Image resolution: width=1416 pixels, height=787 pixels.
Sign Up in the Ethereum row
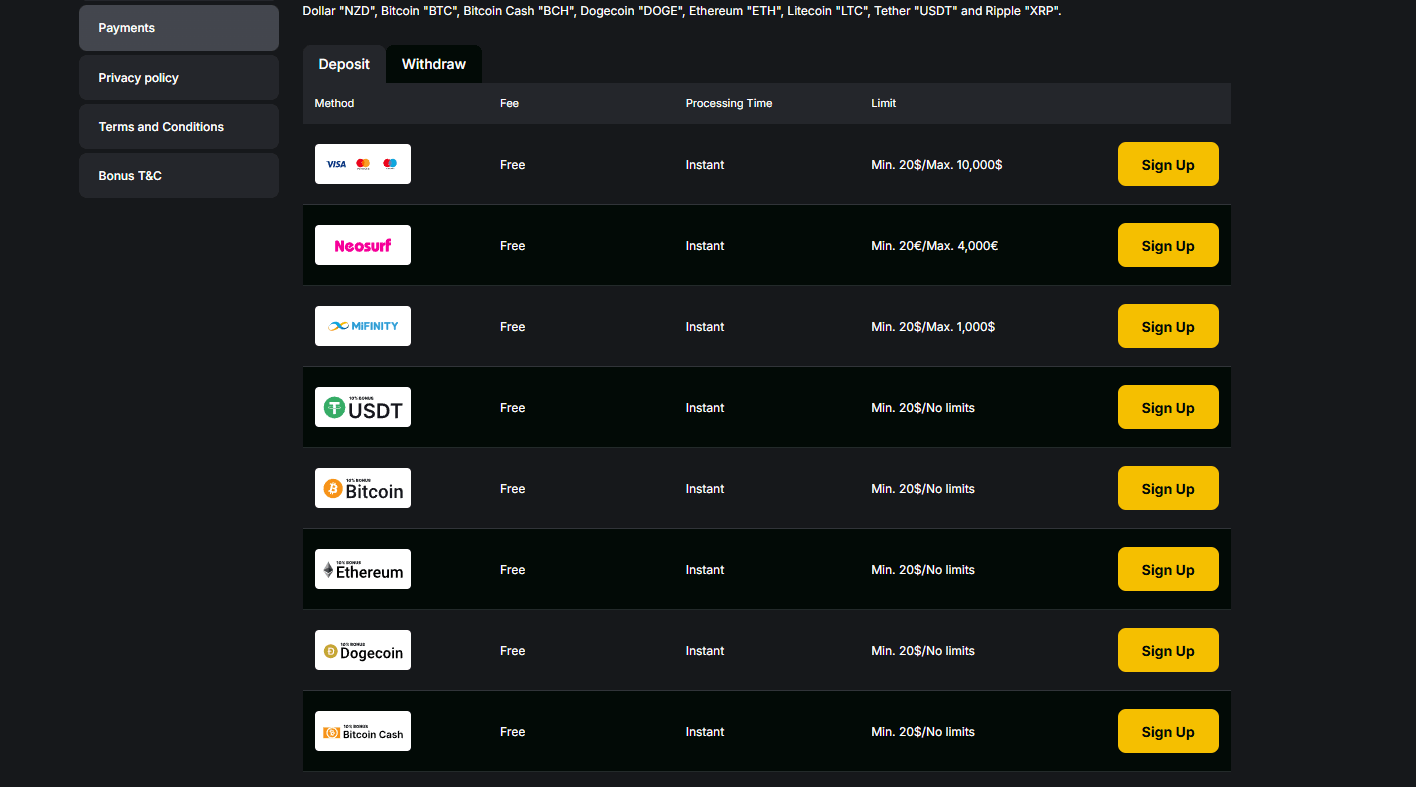(1168, 570)
